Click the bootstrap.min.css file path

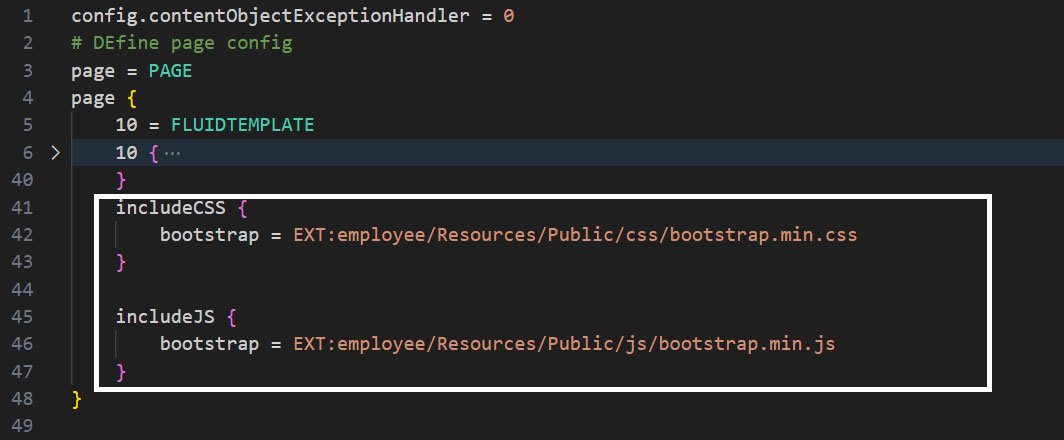tap(575, 235)
